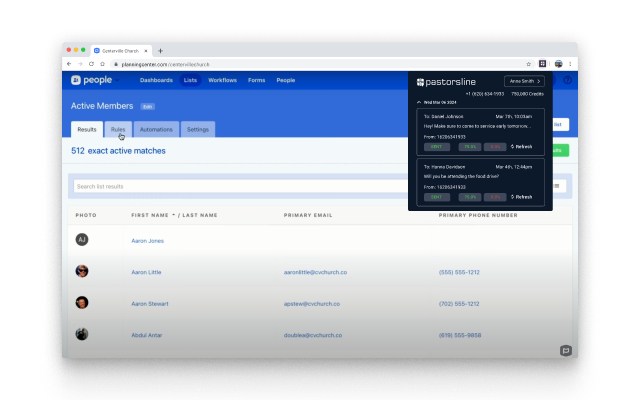Click the Primary Email column header
Image resolution: width=640 pixels, height=400 pixels.
(308, 215)
